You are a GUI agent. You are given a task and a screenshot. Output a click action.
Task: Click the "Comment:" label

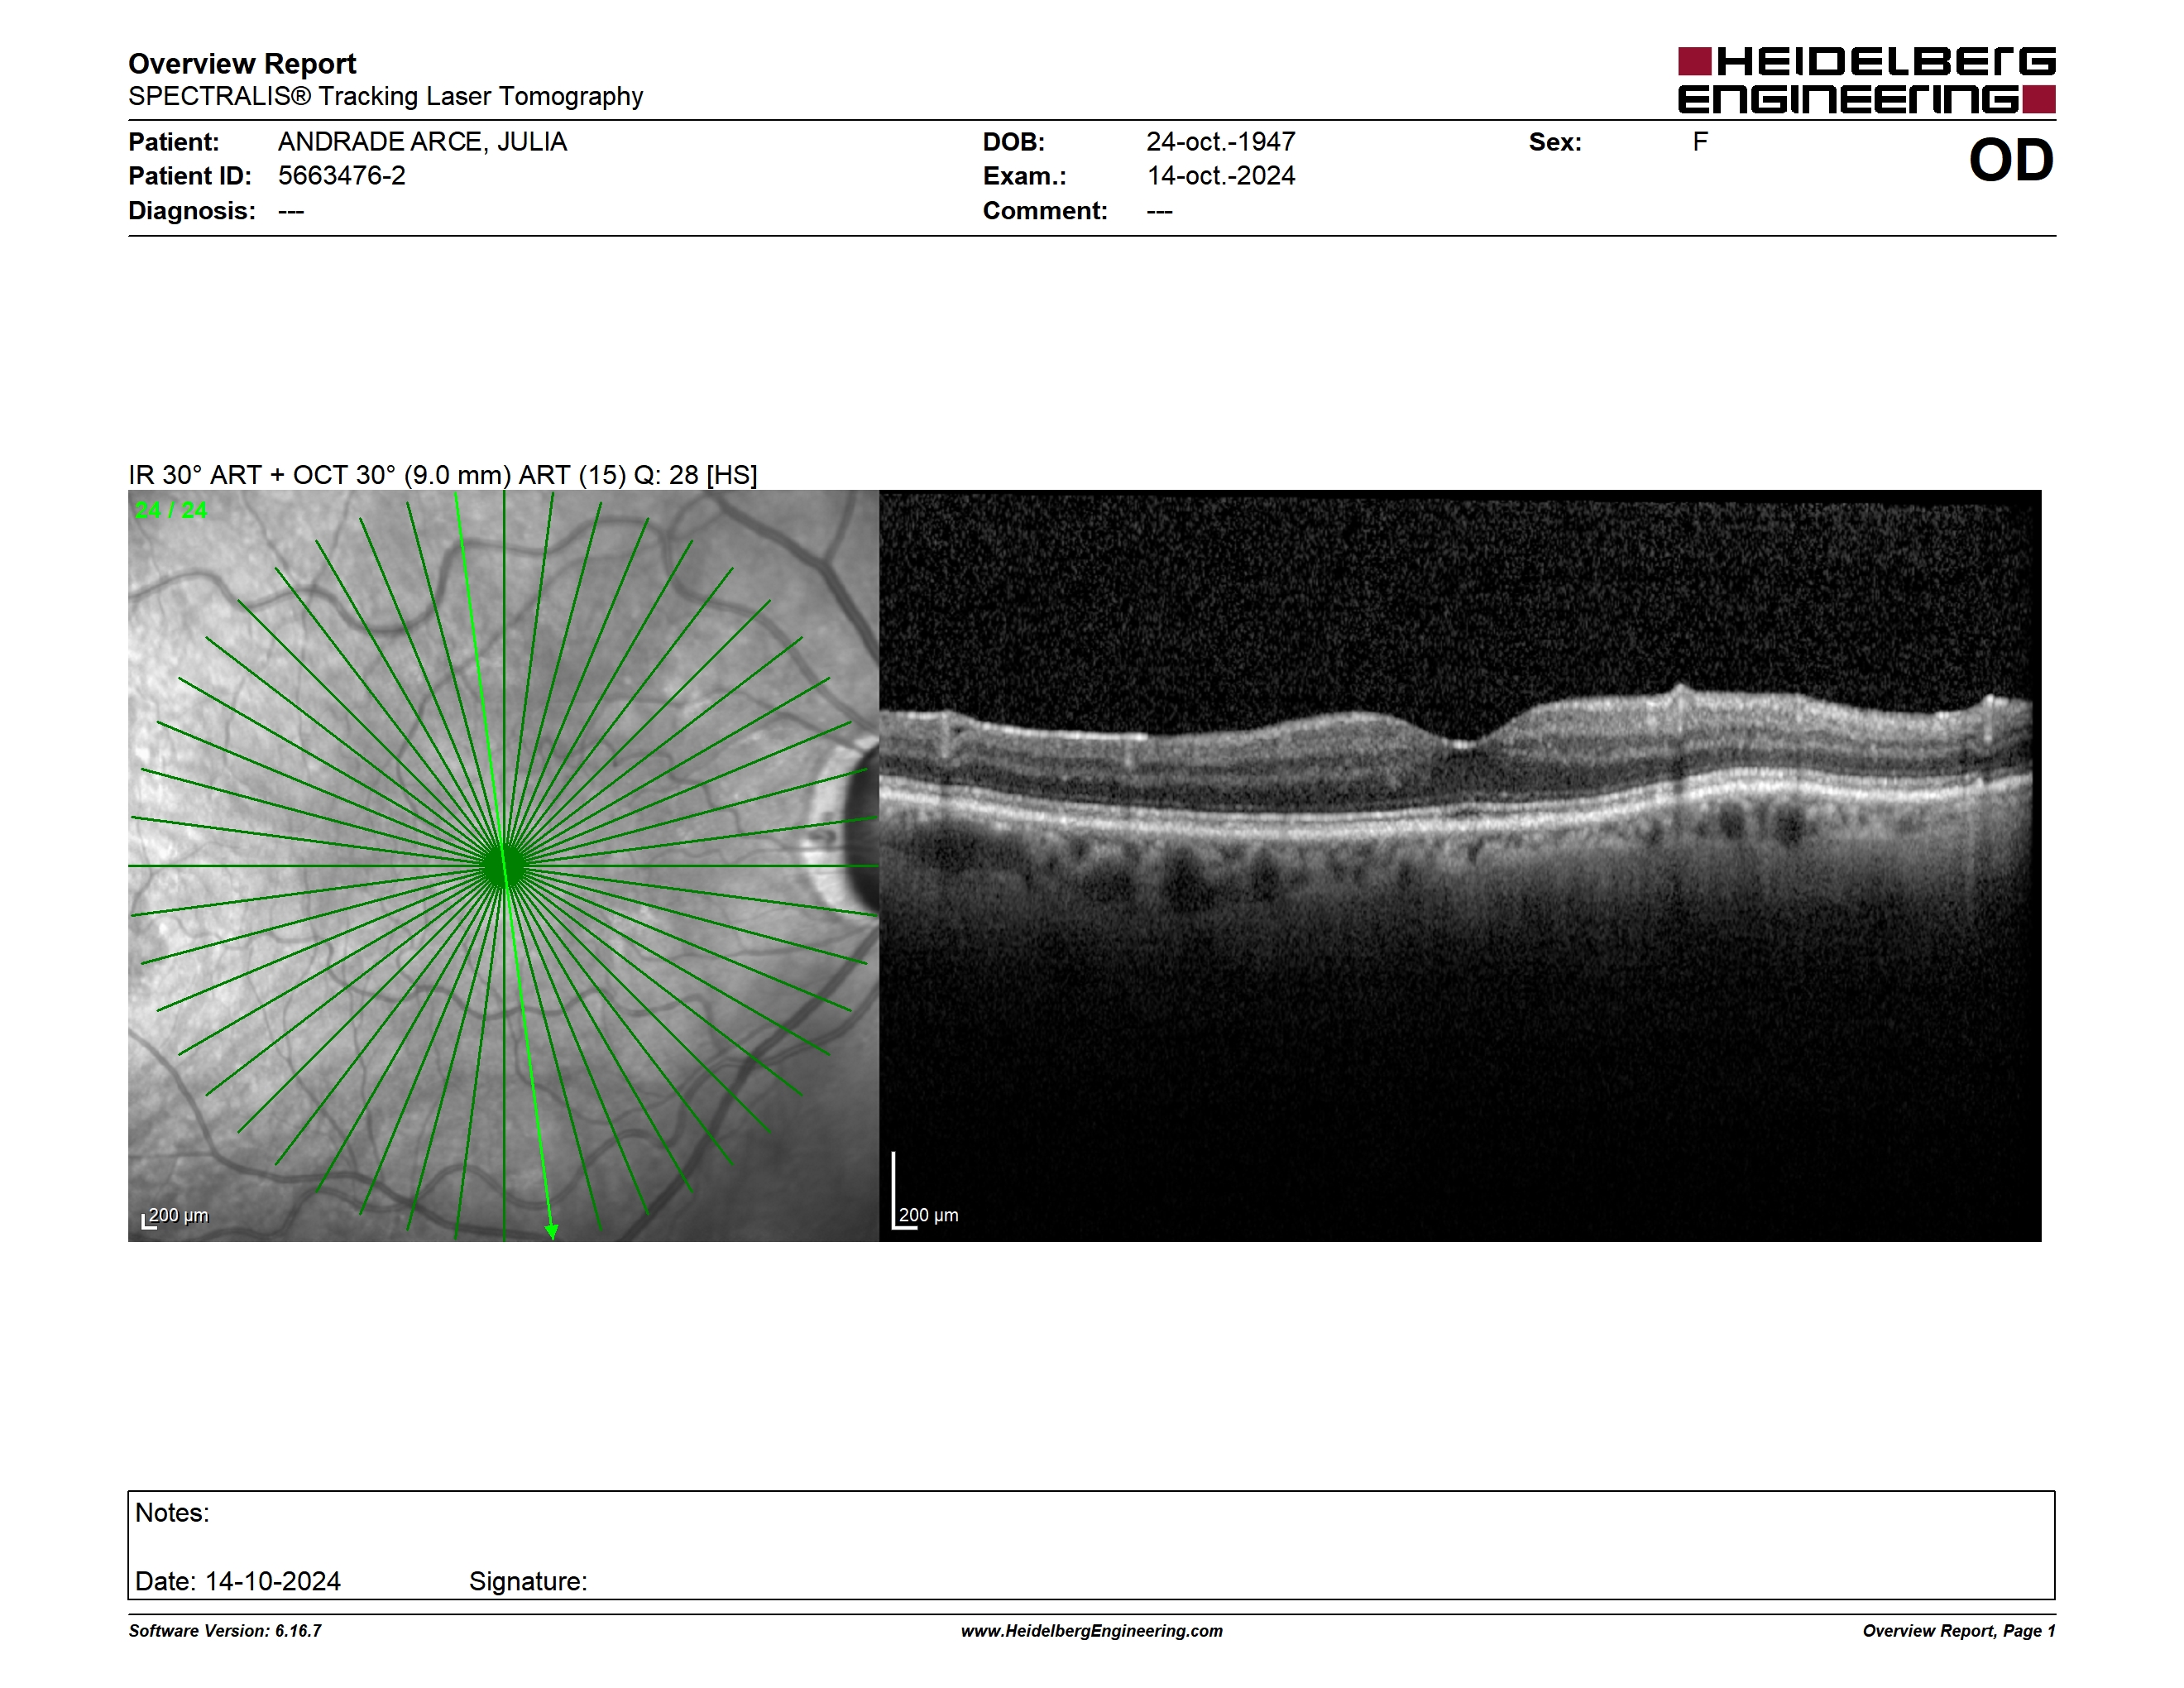[x=1045, y=211]
